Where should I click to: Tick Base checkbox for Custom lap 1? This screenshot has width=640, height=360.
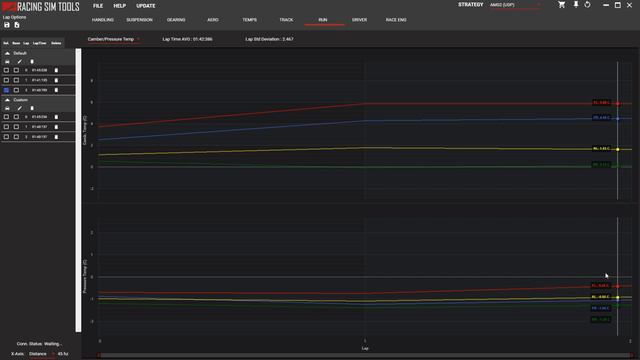[16, 127]
